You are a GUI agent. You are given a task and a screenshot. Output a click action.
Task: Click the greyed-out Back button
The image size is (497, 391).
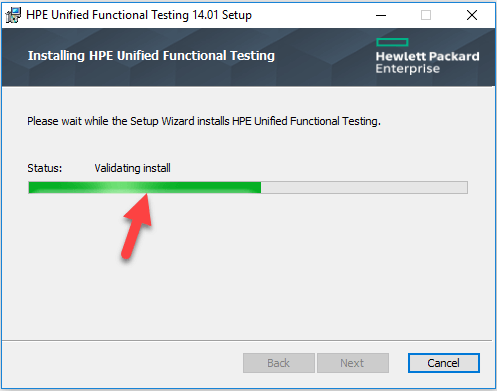(x=279, y=363)
